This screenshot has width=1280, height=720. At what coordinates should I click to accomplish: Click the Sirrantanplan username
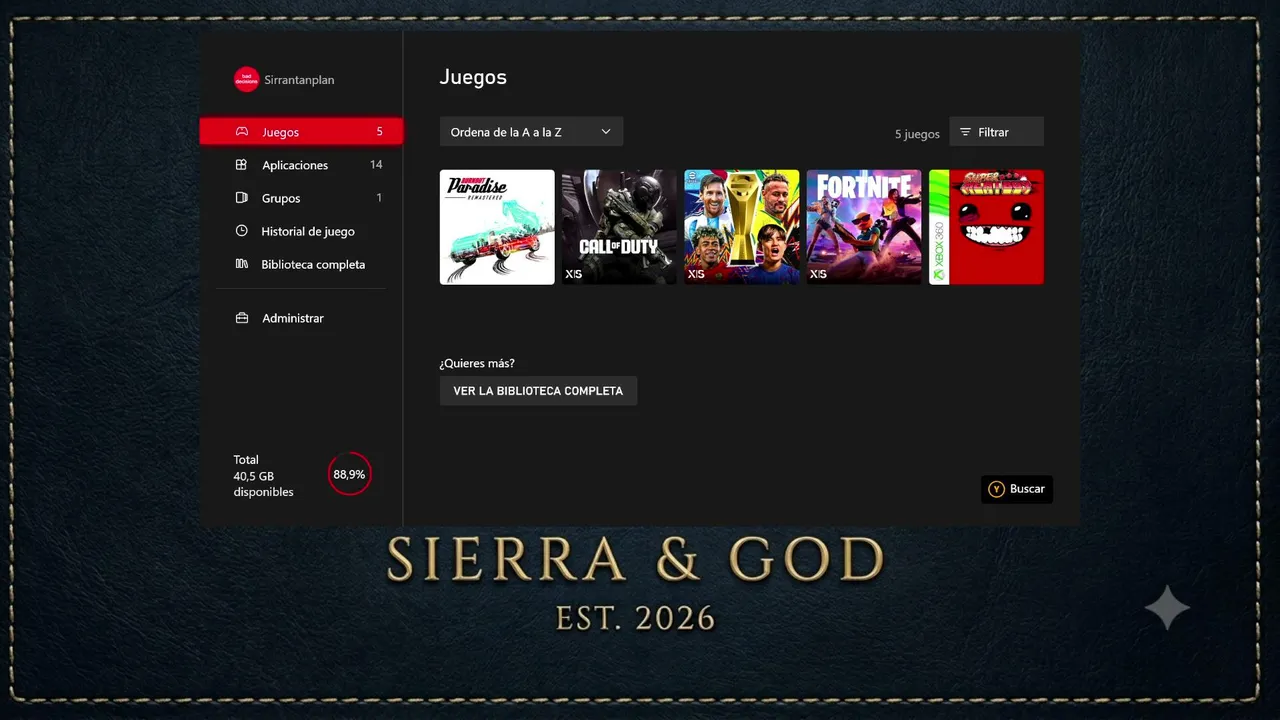pos(299,80)
